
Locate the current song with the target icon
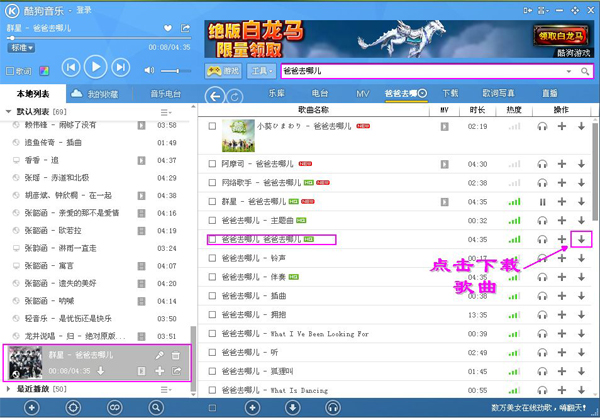tap(73, 408)
